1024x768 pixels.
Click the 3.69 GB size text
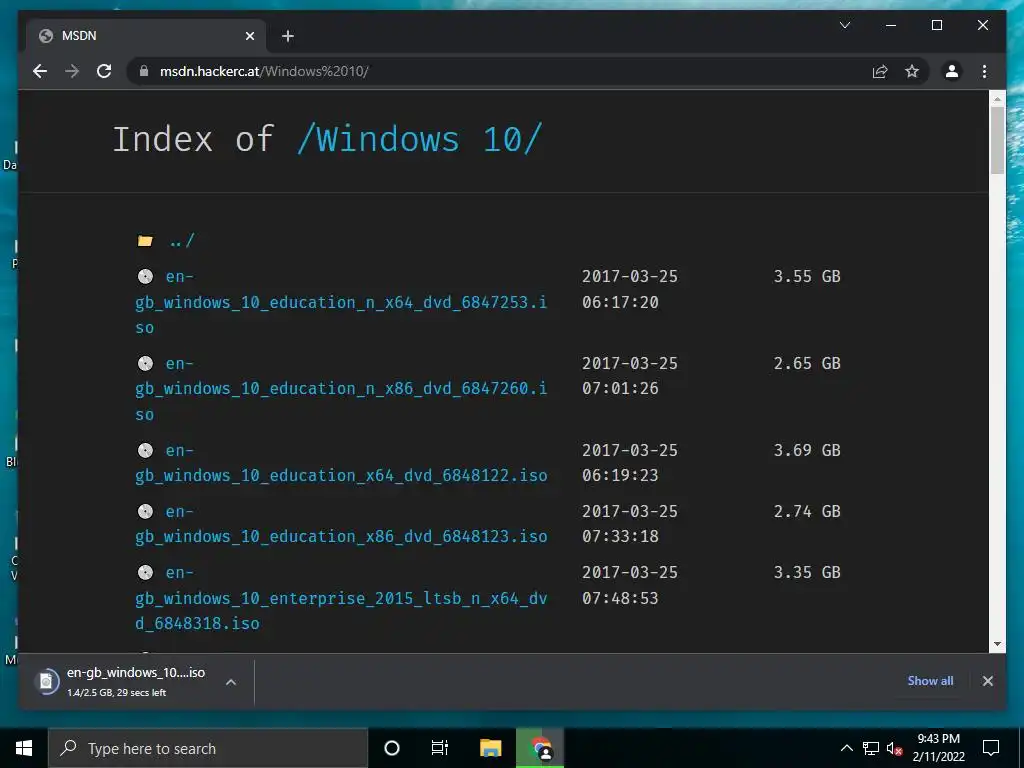tap(807, 450)
